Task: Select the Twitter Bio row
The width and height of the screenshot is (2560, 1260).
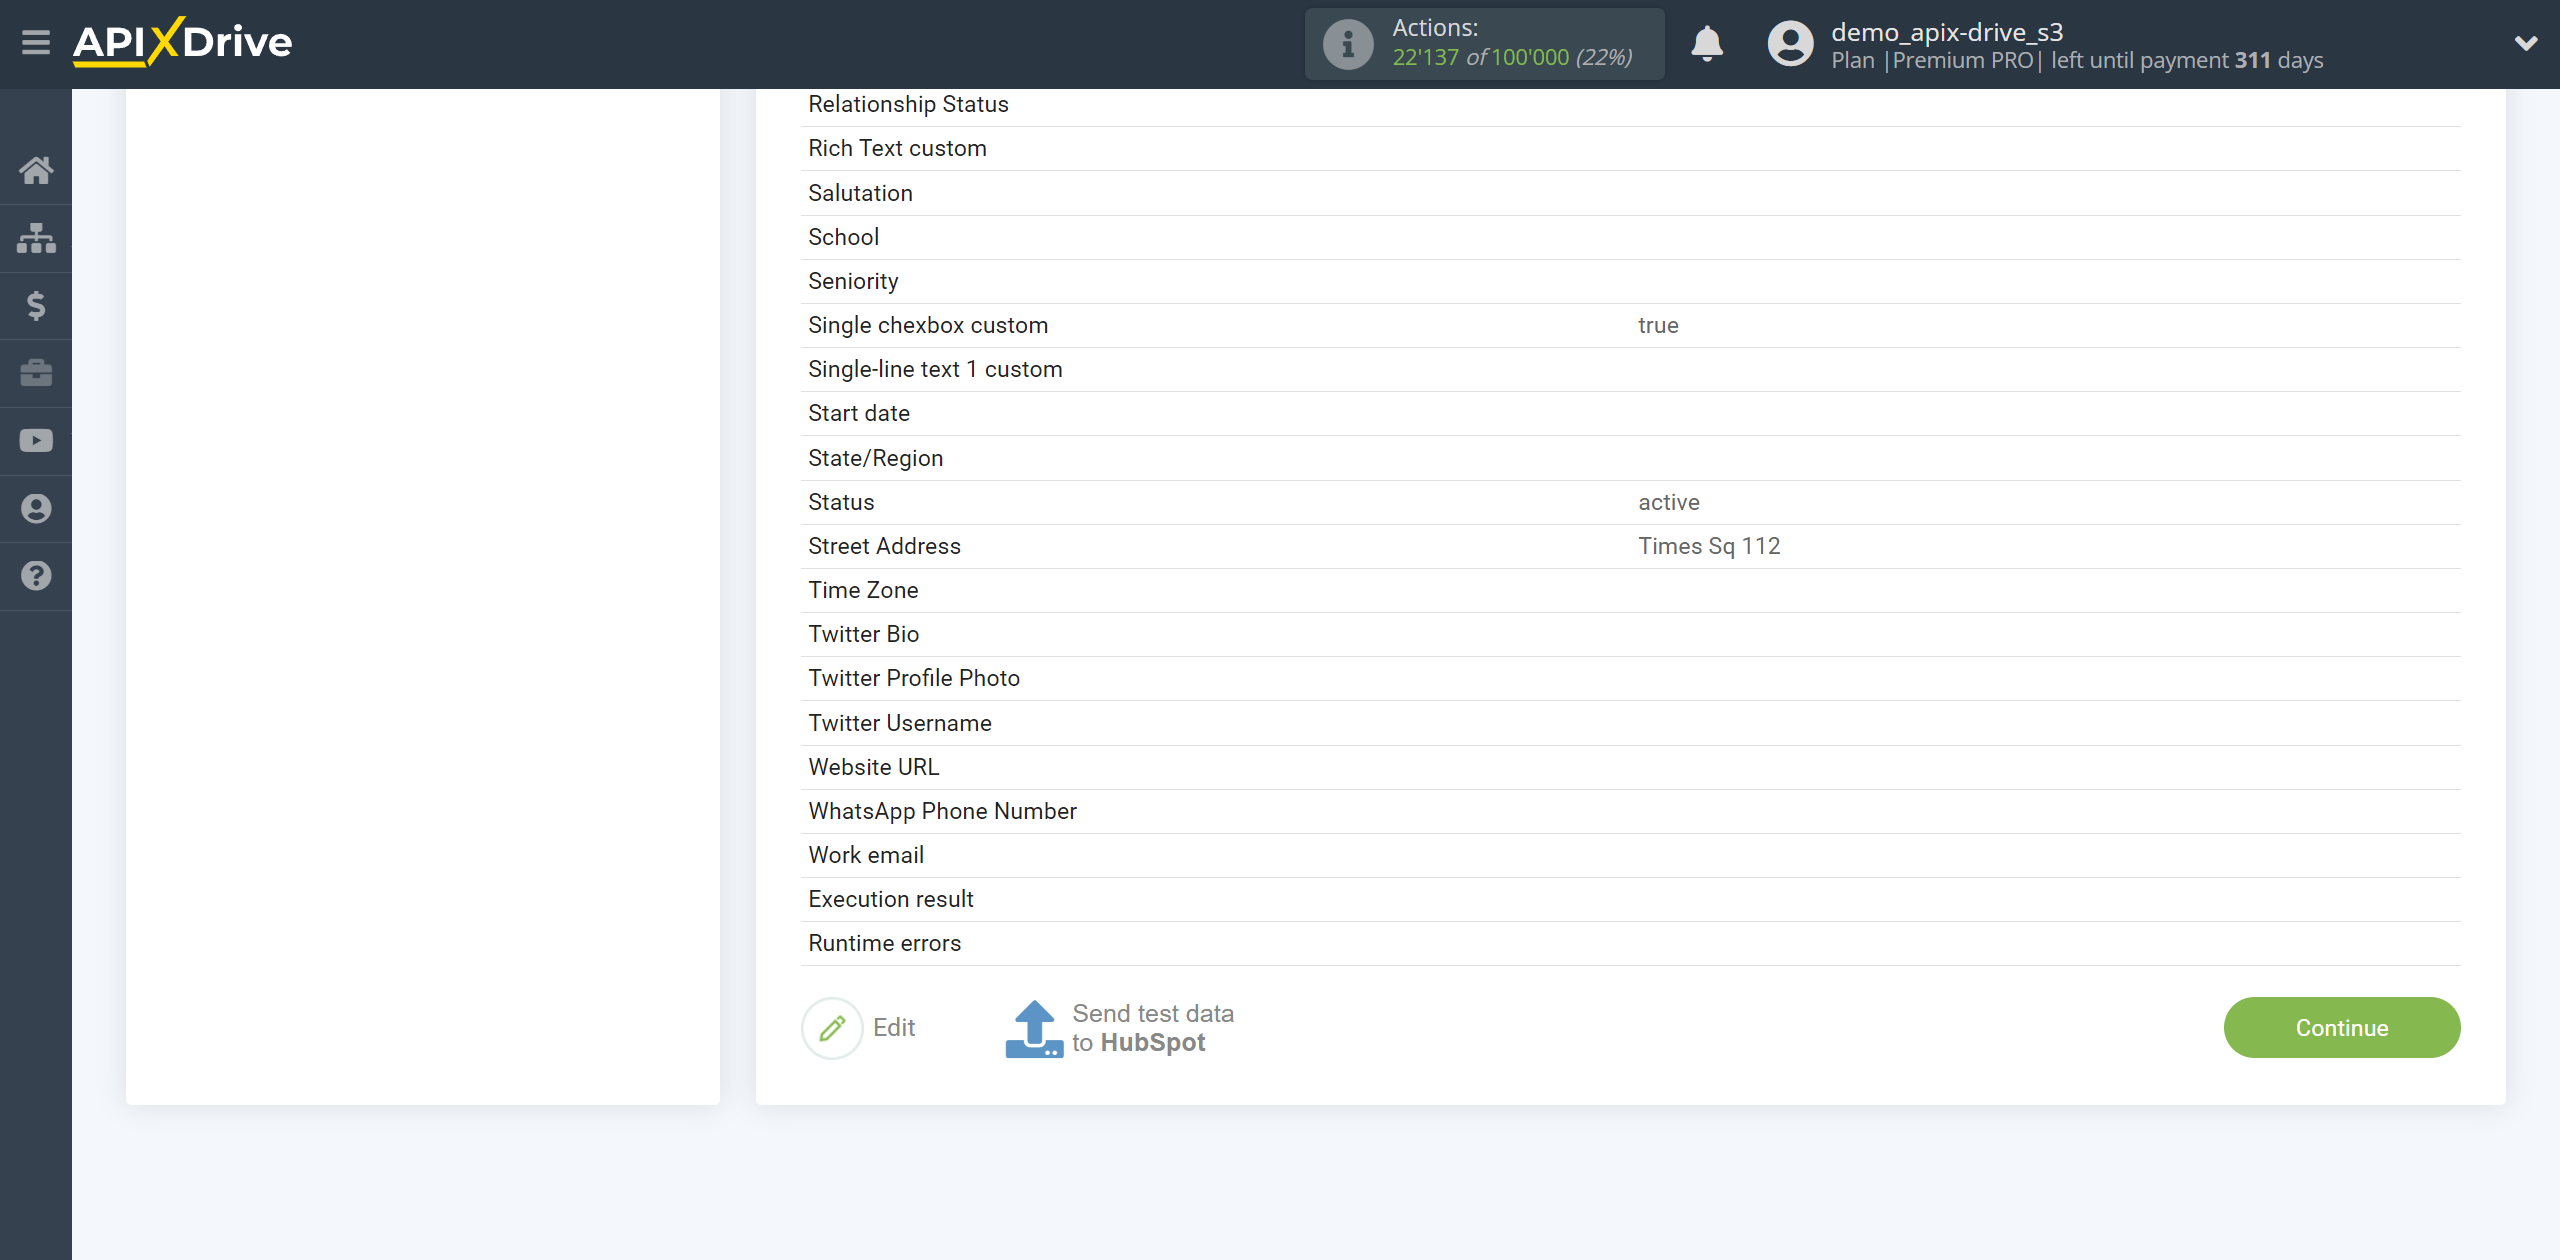Action: [1631, 635]
